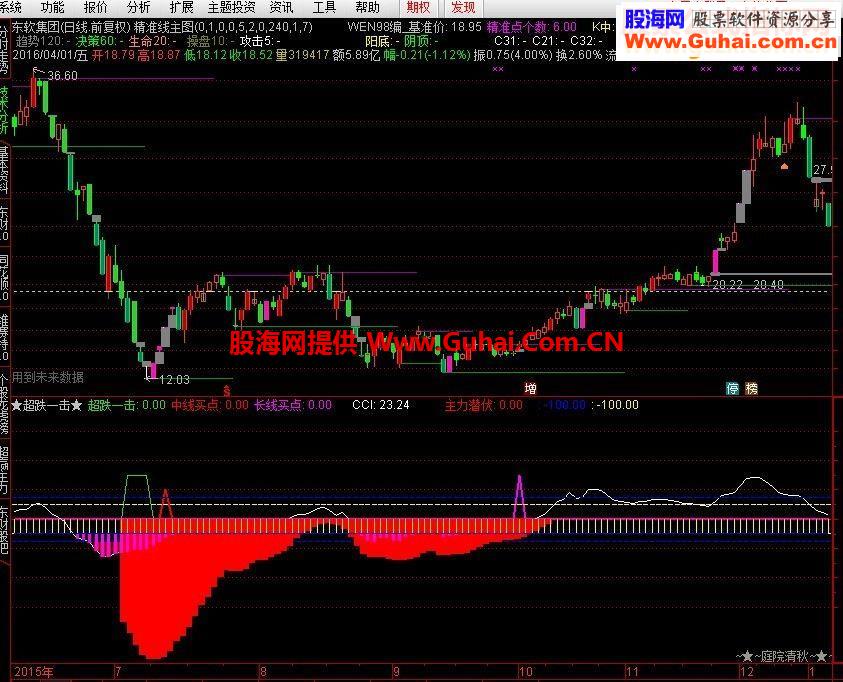Click the 20.40 price label
This screenshot has height=682, width=843.
[x=768, y=284]
